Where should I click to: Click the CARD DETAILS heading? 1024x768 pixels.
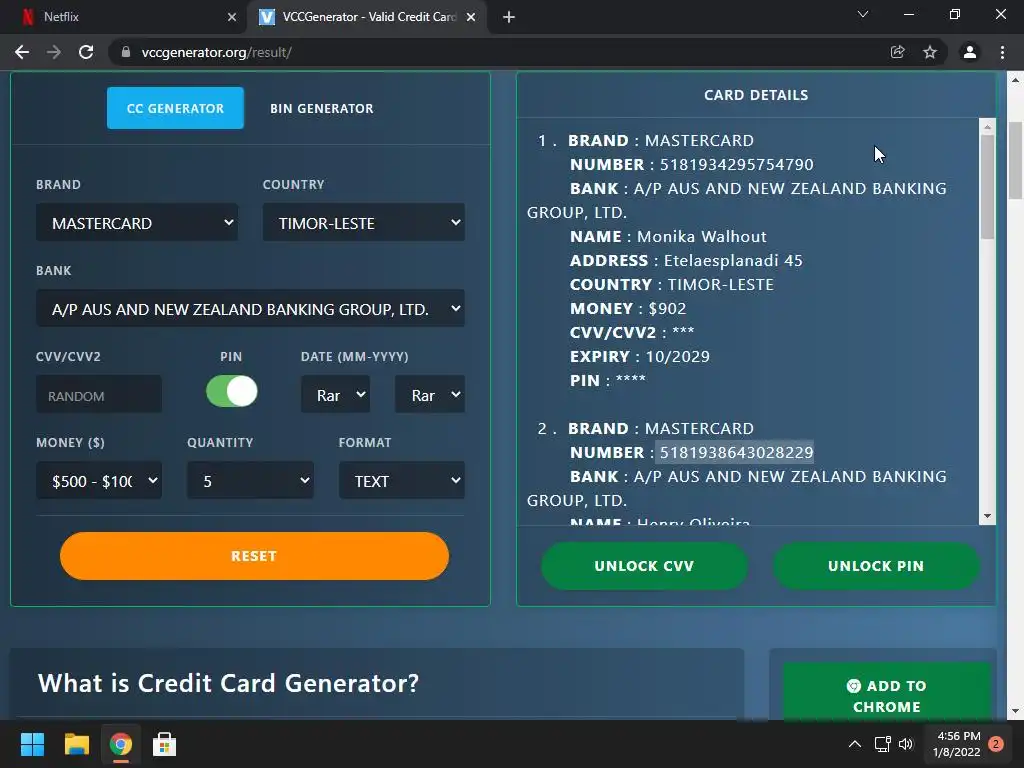(756, 95)
